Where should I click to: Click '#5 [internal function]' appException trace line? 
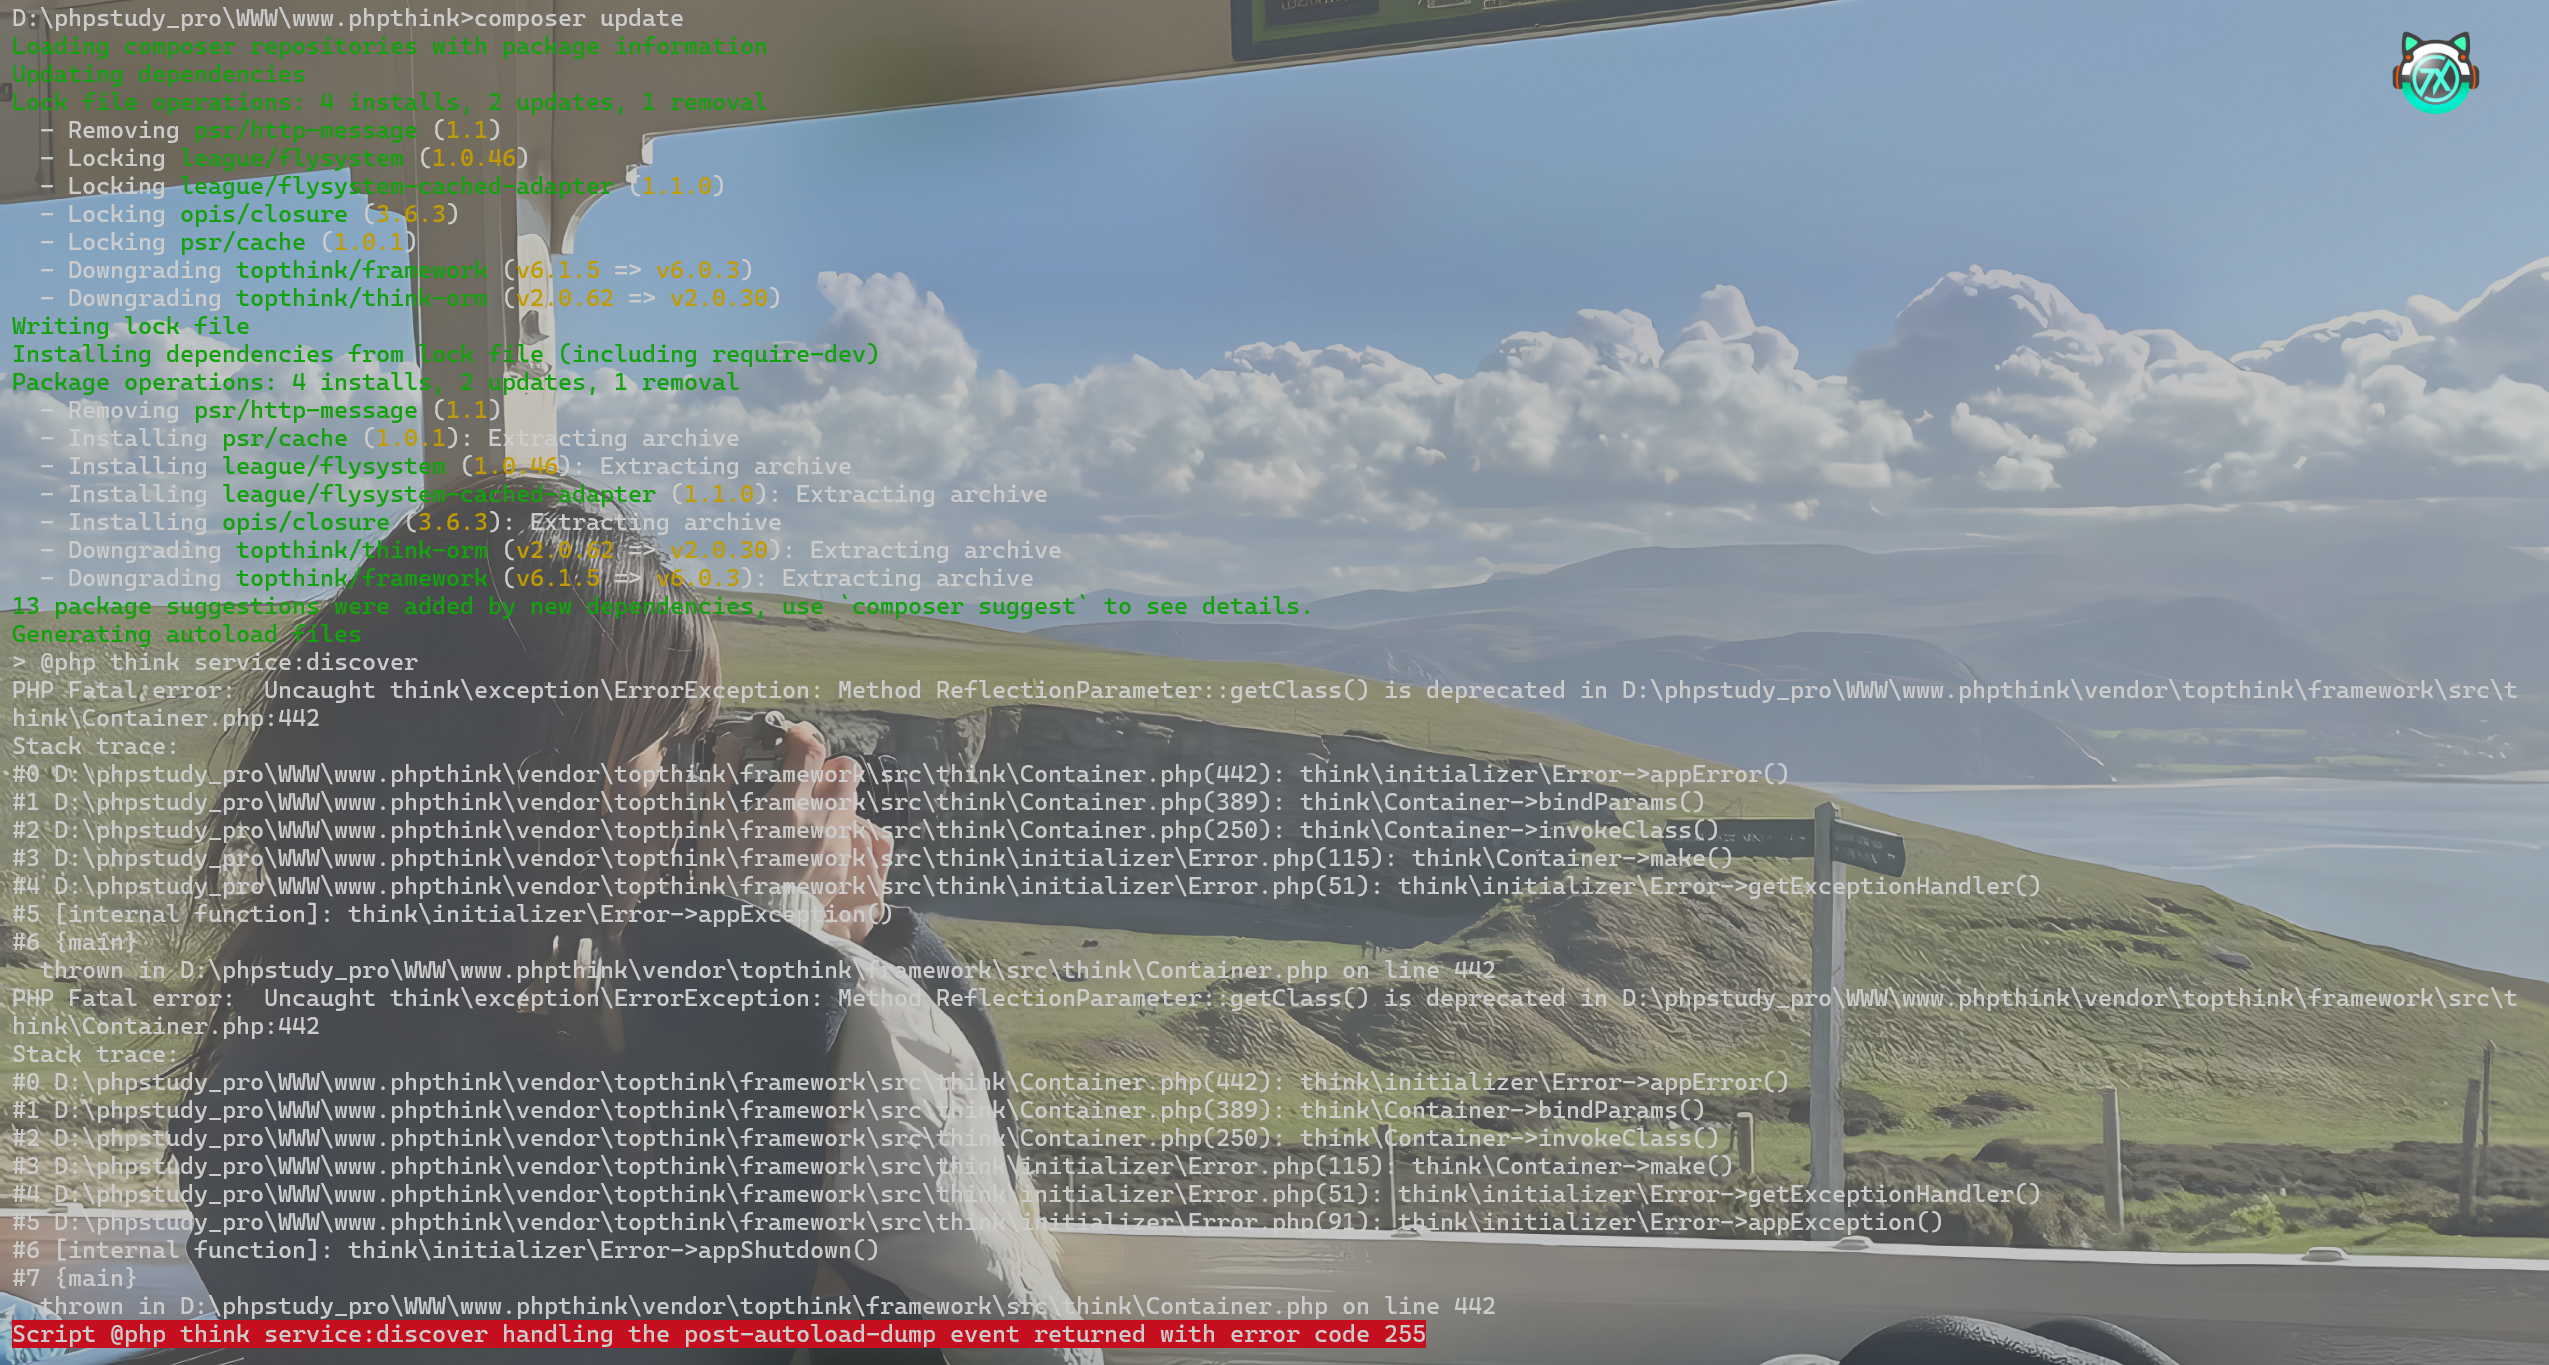452,914
